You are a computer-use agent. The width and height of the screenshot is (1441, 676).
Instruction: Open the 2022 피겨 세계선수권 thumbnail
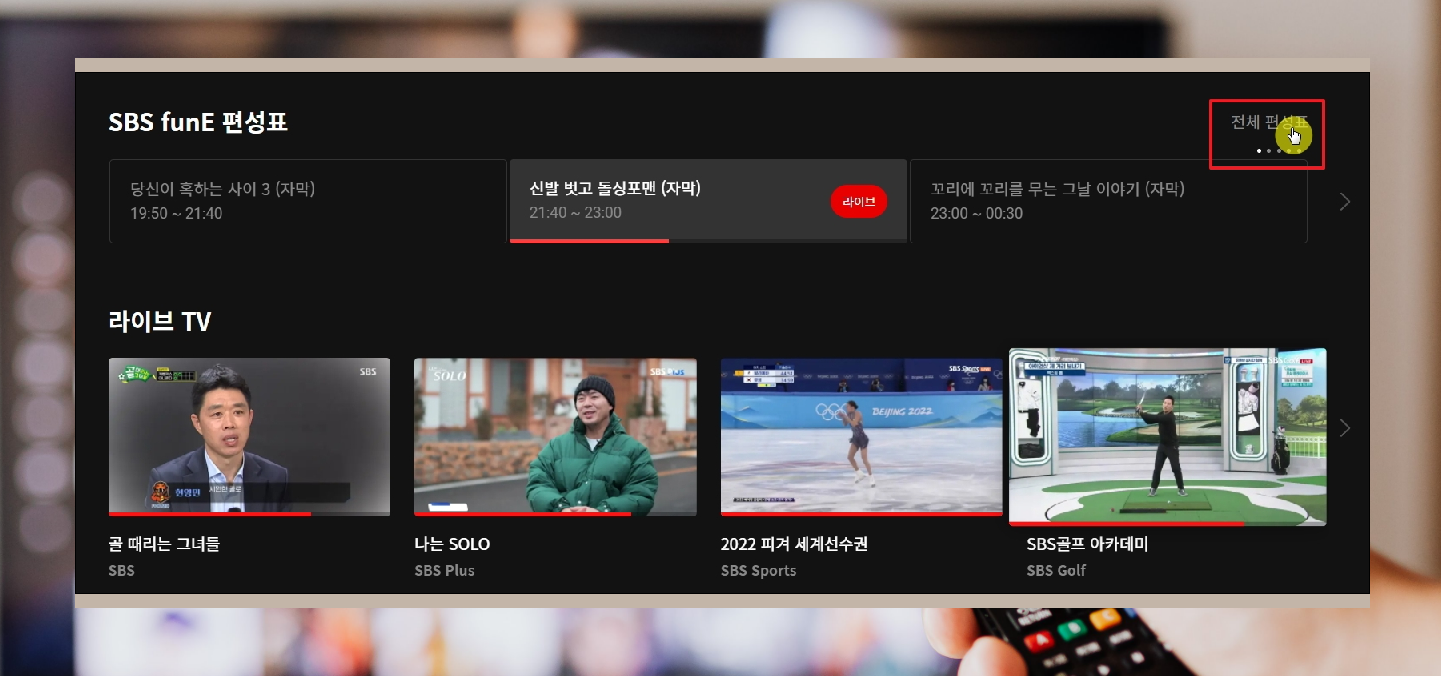861,437
